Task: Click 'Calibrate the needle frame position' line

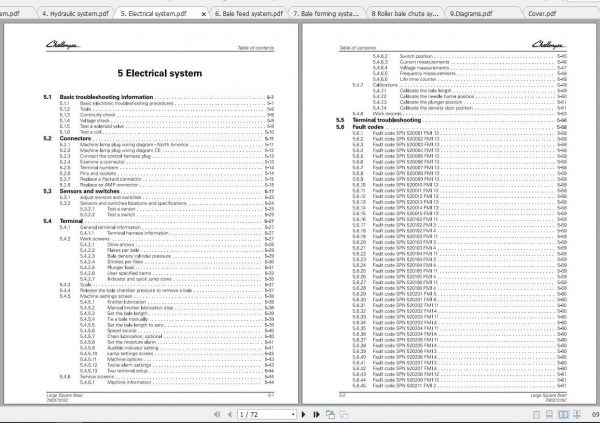Action: (x=470, y=96)
